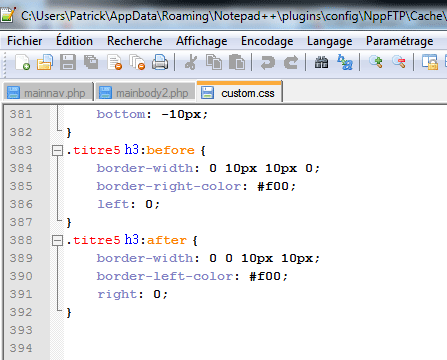
Task: Open the Replace toolbar icon
Action: 344,62
